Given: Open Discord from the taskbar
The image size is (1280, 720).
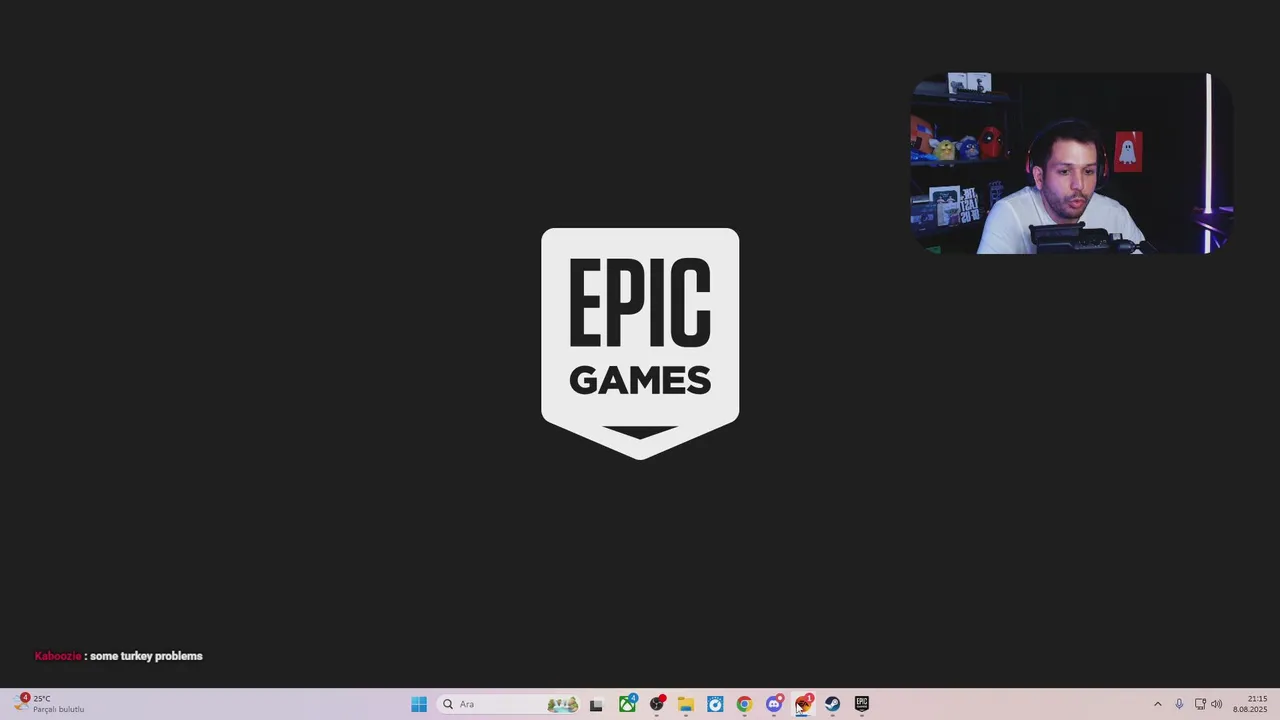Looking at the screenshot, I should [x=774, y=704].
